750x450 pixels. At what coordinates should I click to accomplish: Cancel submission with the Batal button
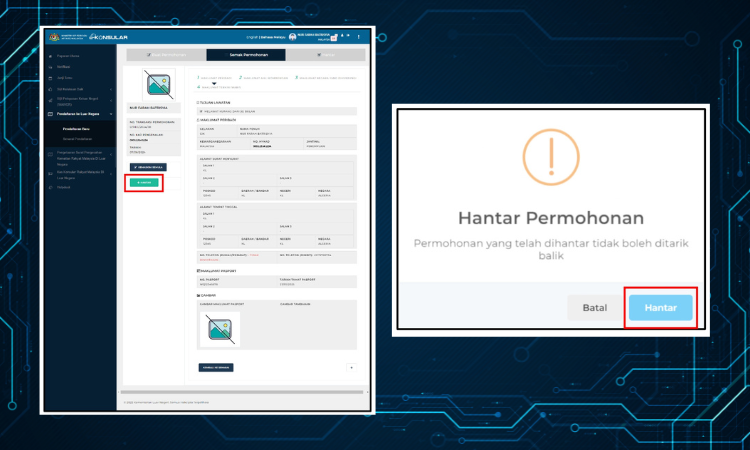pos(595,307)
